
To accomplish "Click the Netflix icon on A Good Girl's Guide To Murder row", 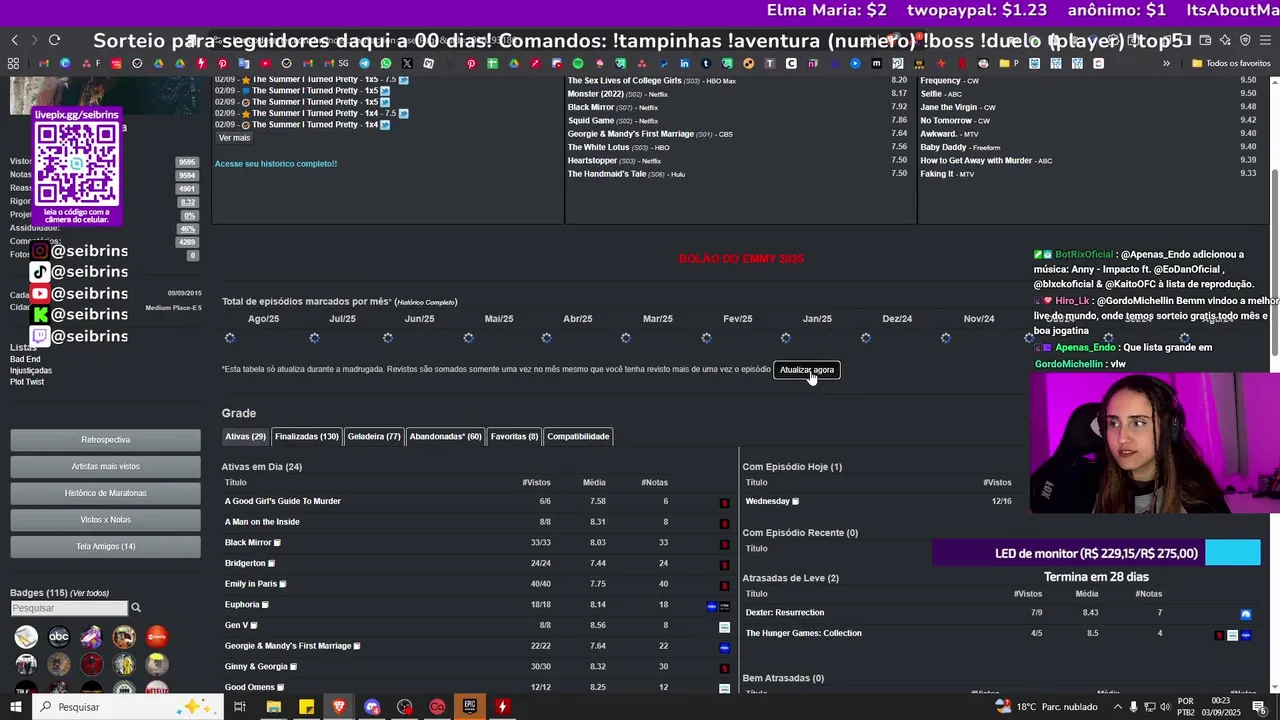I will (x=725, y=502).
